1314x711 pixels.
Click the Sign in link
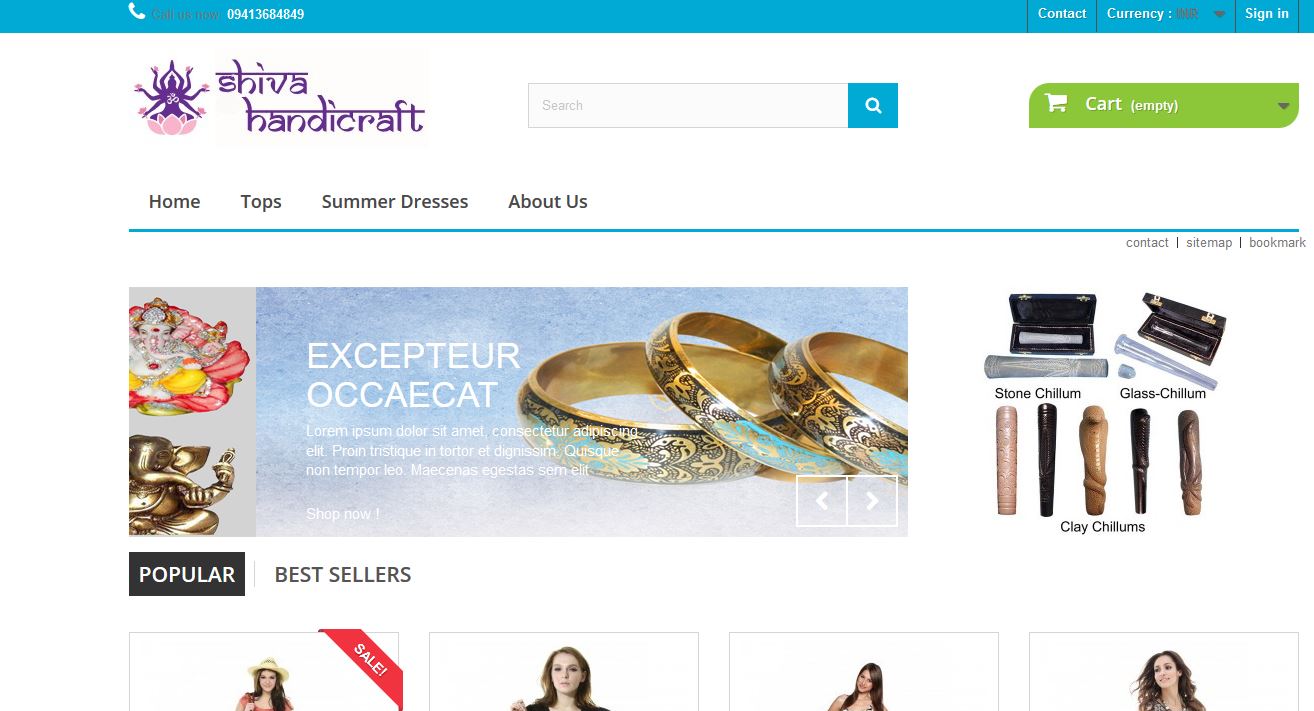(x=1267, y=14)
